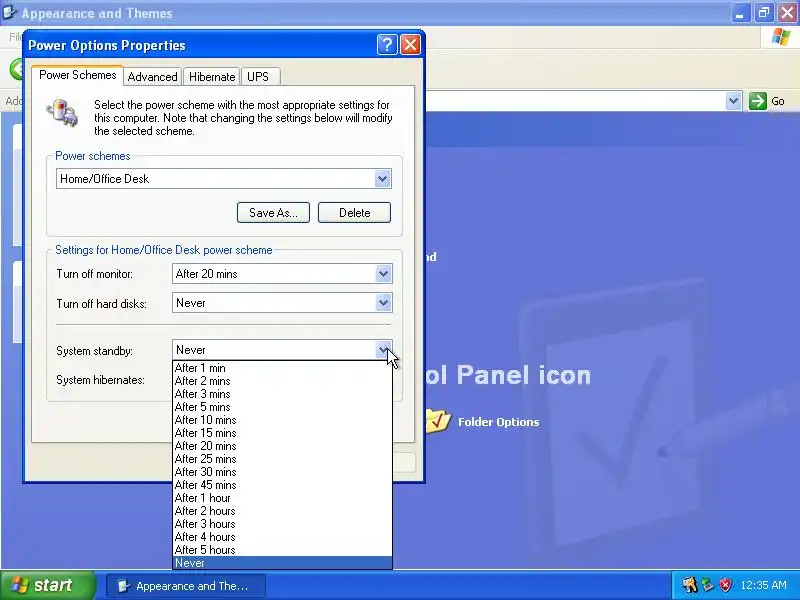Switch to the Advanced tab
Viewport: 800px width, 600px height.
[x=153, y=77]
